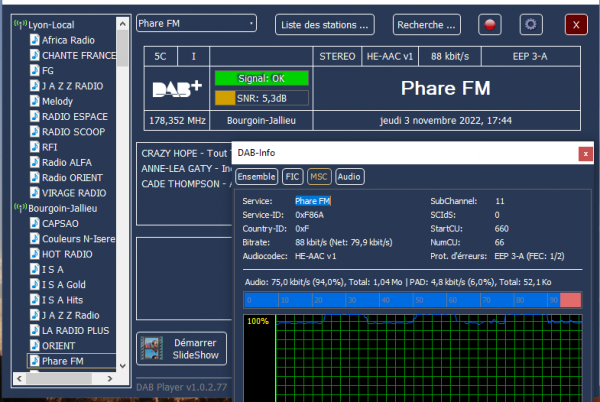This screenshot has width=600, height=402.
Task: Select Phare FM in the station tree
Action: coord(63,361)
